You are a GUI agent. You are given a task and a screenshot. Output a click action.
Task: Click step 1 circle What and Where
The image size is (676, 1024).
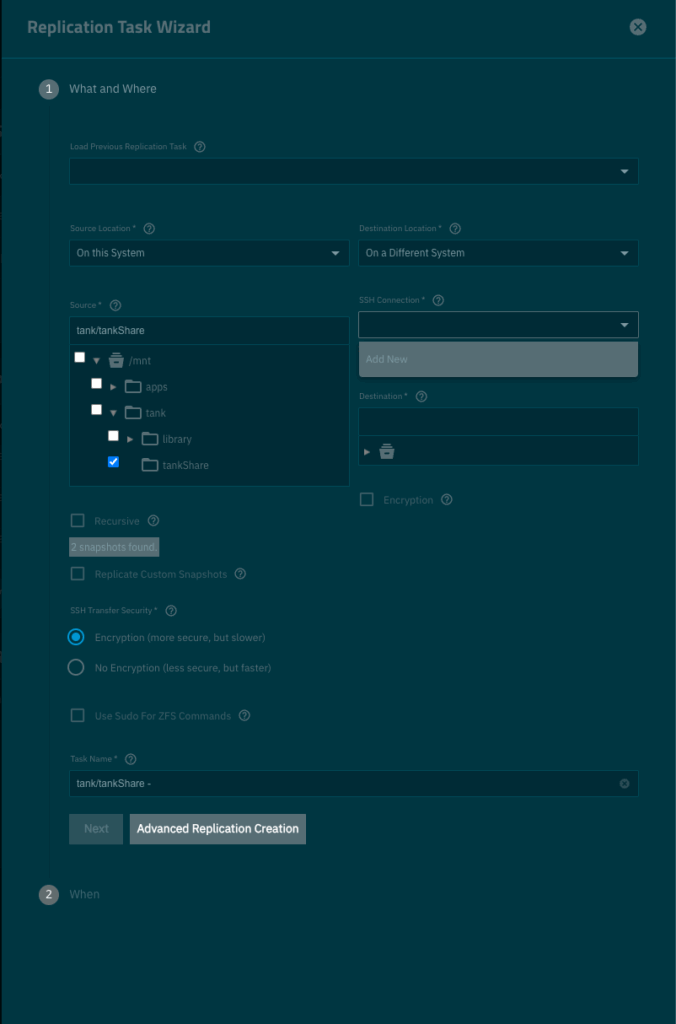48,89
